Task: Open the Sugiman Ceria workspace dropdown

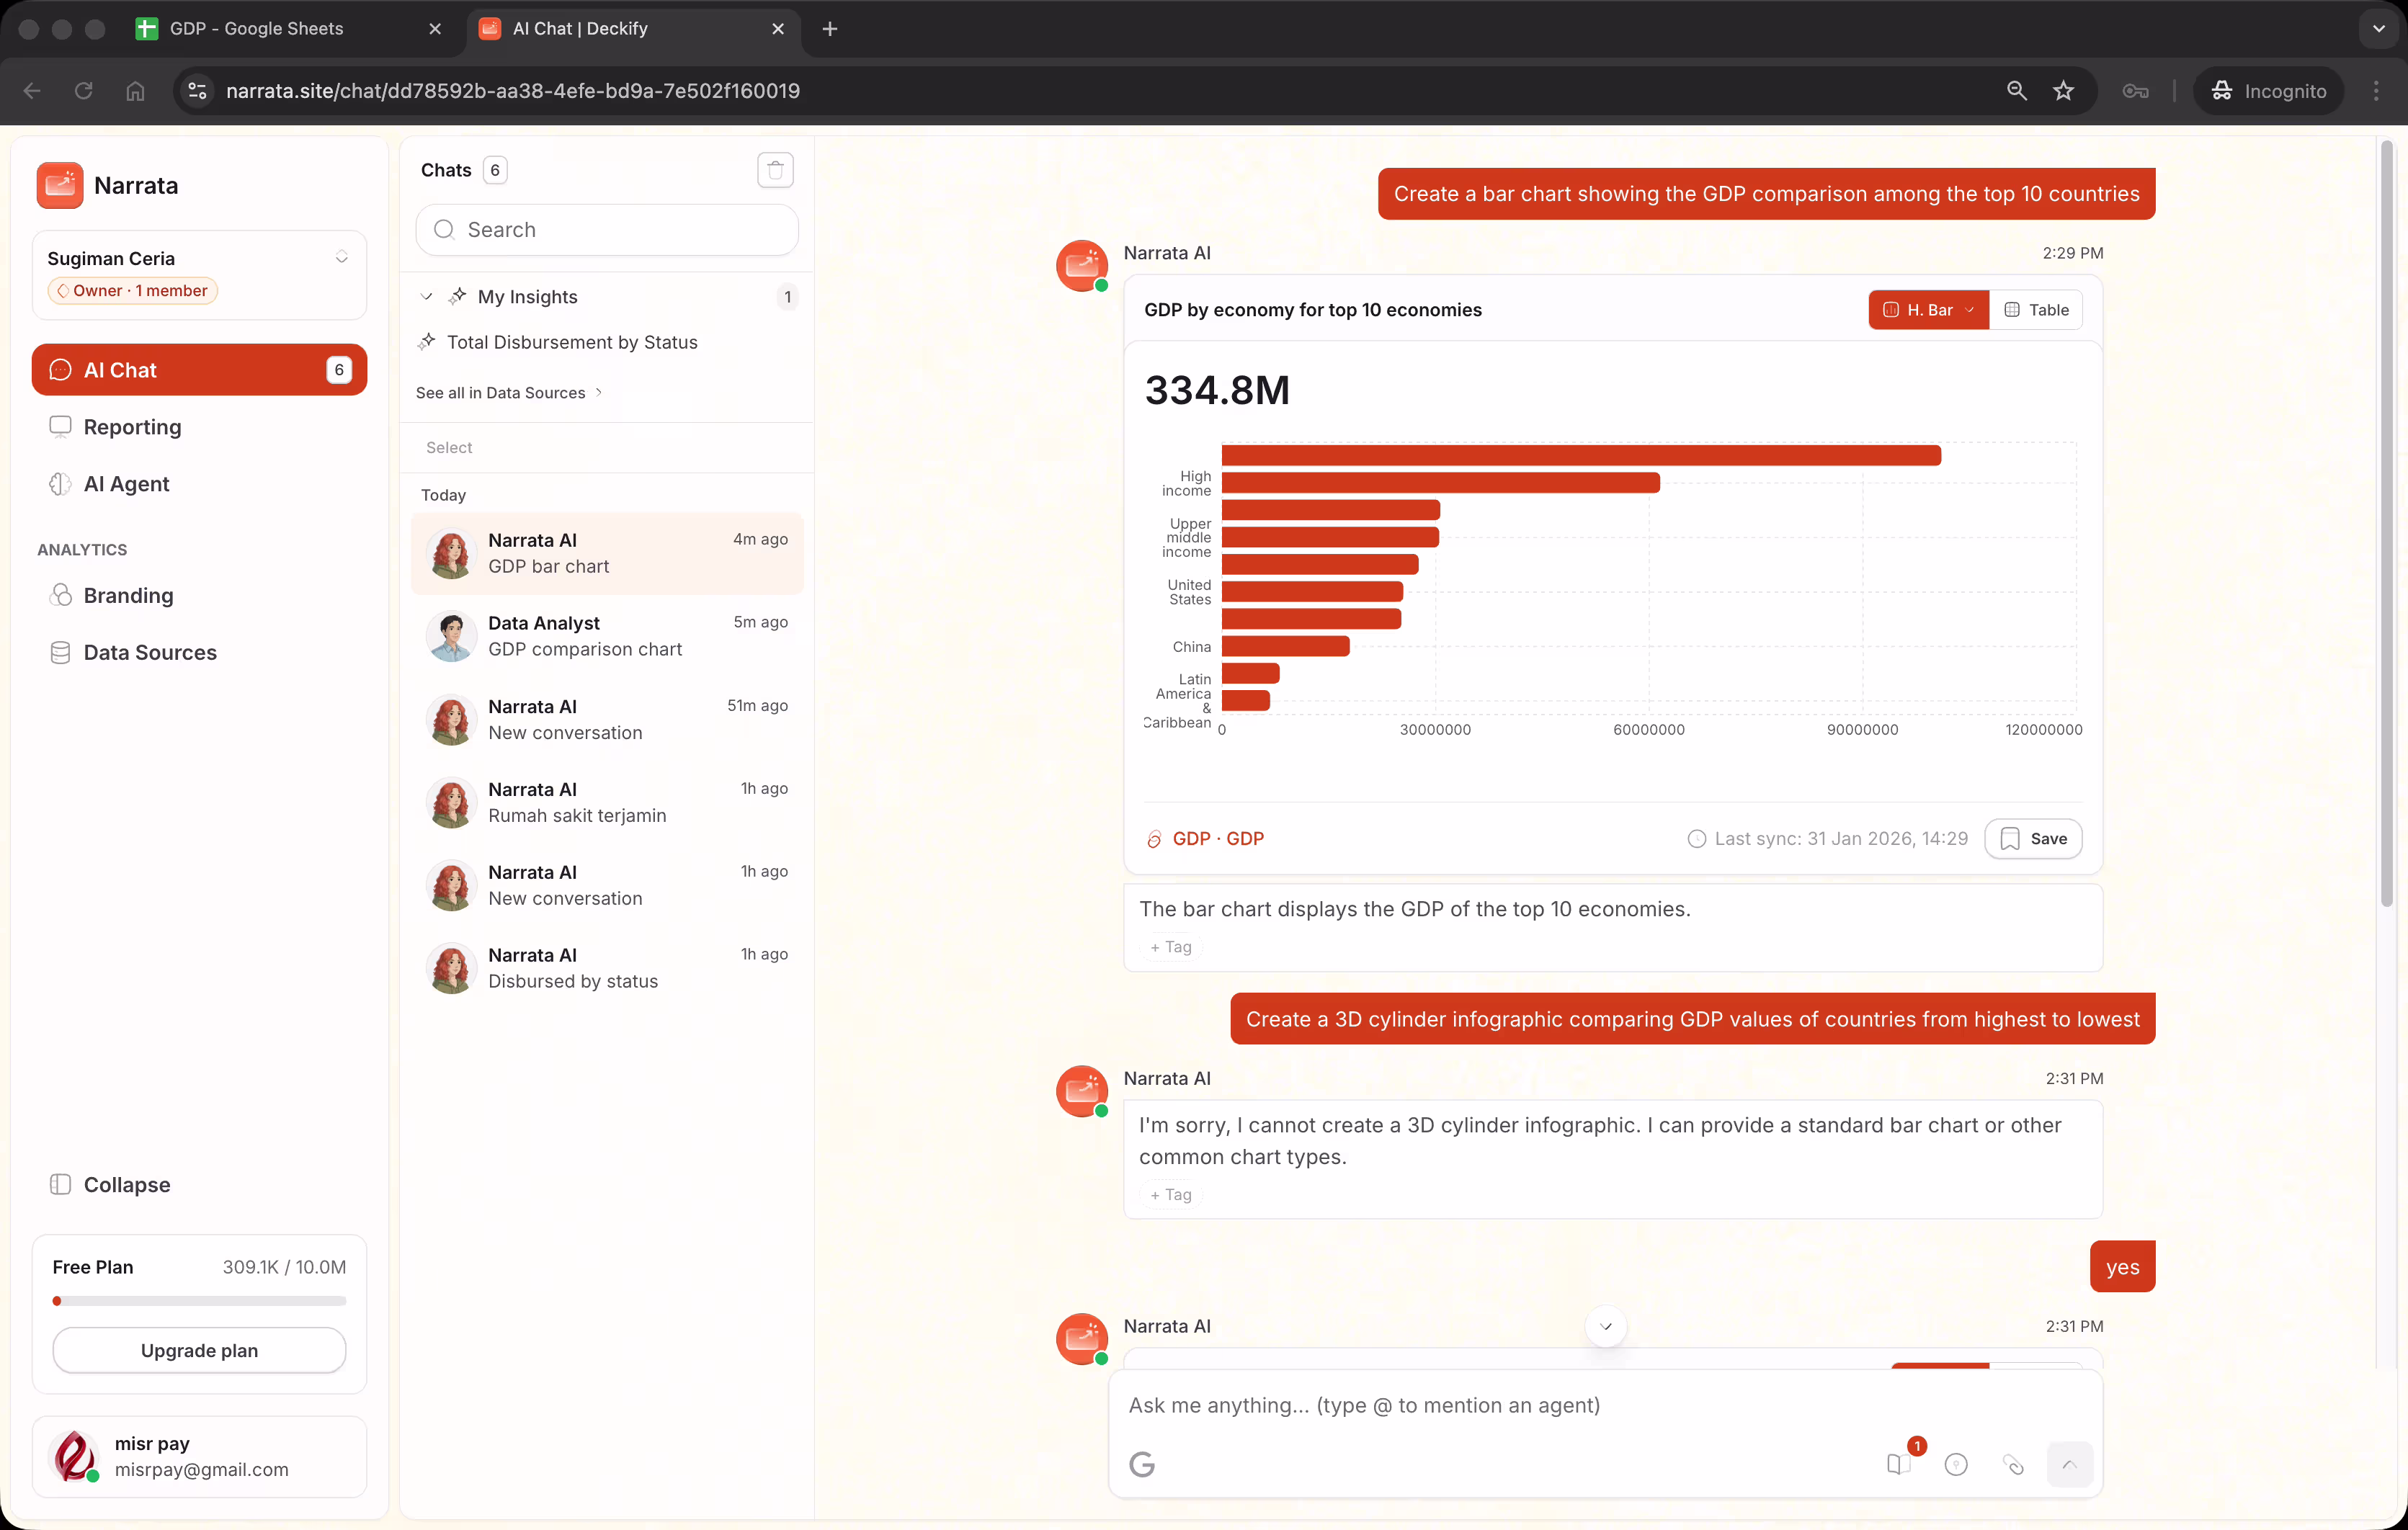Action: pyautogui.click(x=343, y=257)
